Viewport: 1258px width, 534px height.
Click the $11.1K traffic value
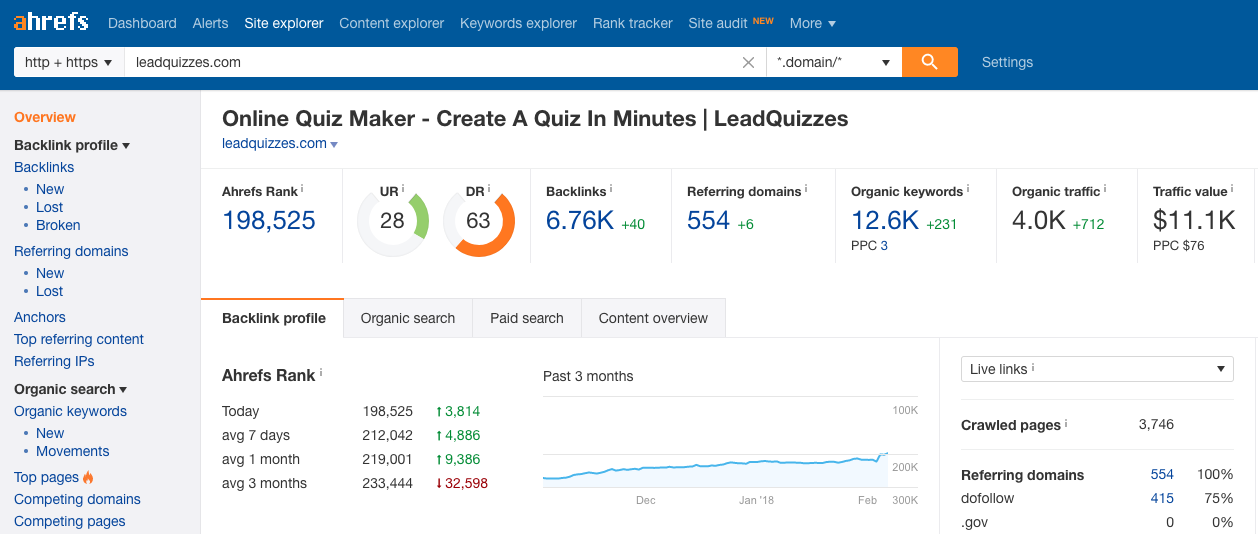(x=1194, y=221)
